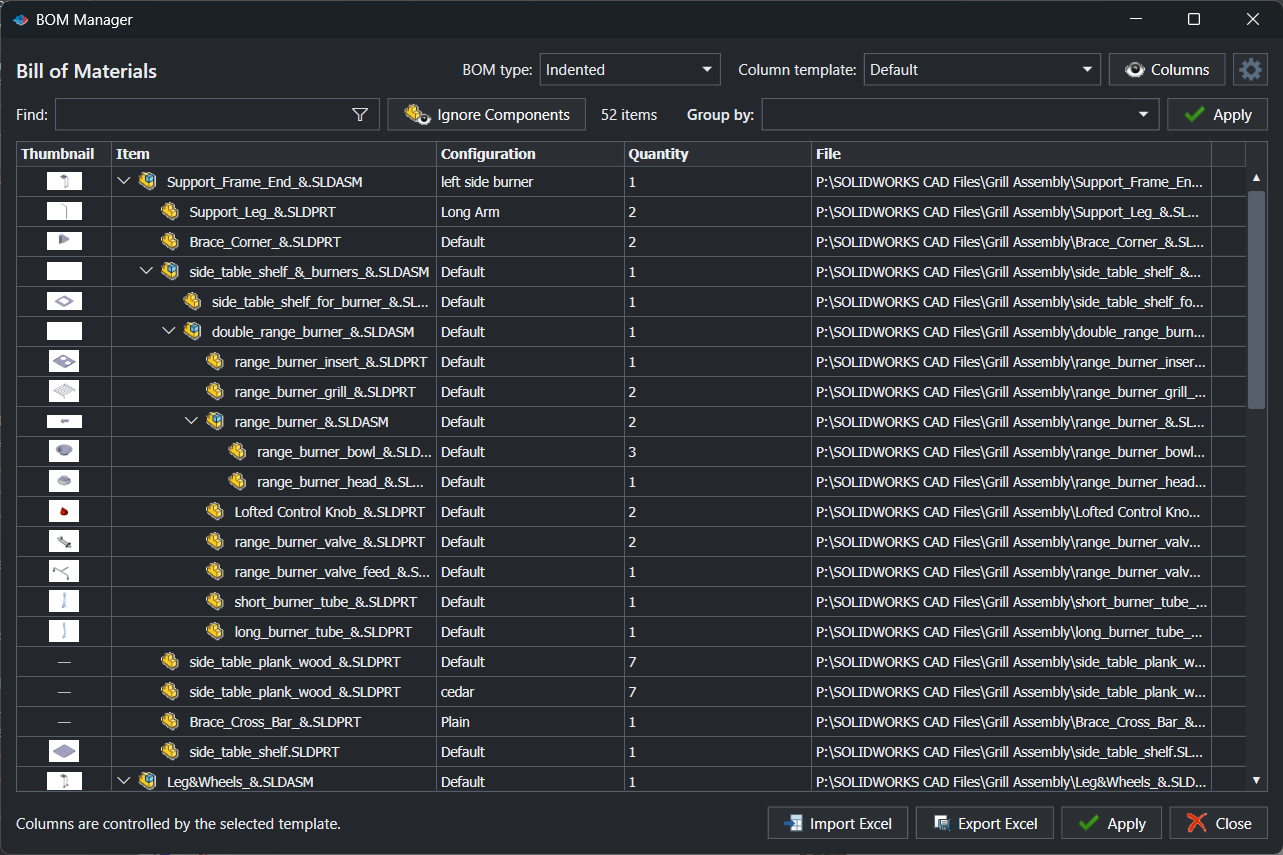
Task: Click the side_table_shelf_for_burner part icon
Action: pyautogui.click(x=193, y=302)
